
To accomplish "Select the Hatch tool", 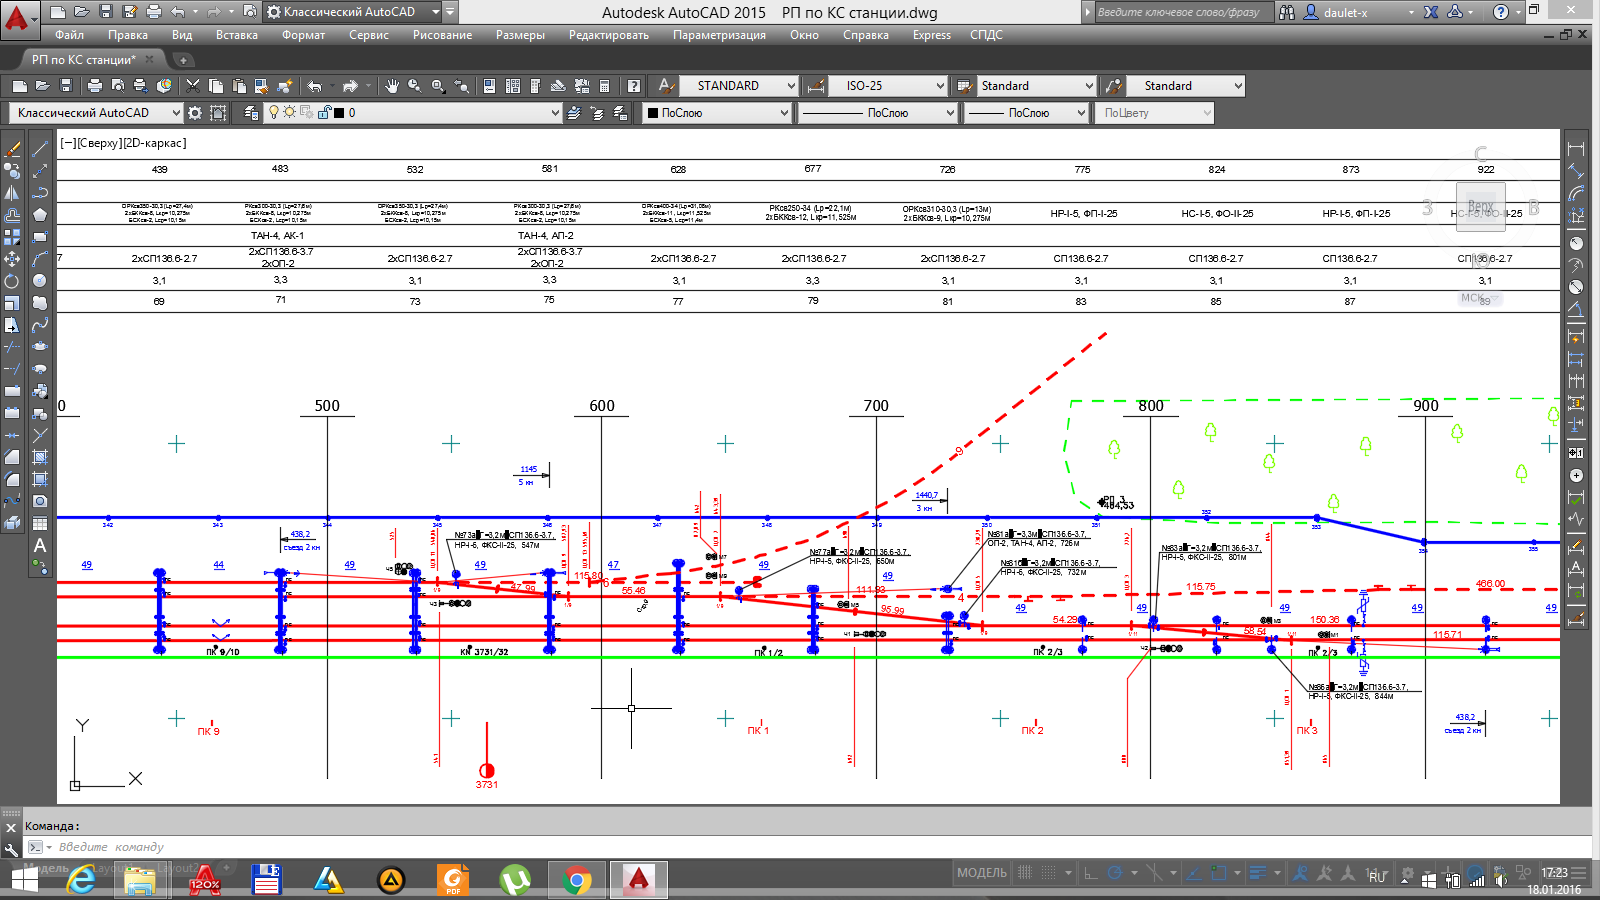I will click(x=40, y=457).
